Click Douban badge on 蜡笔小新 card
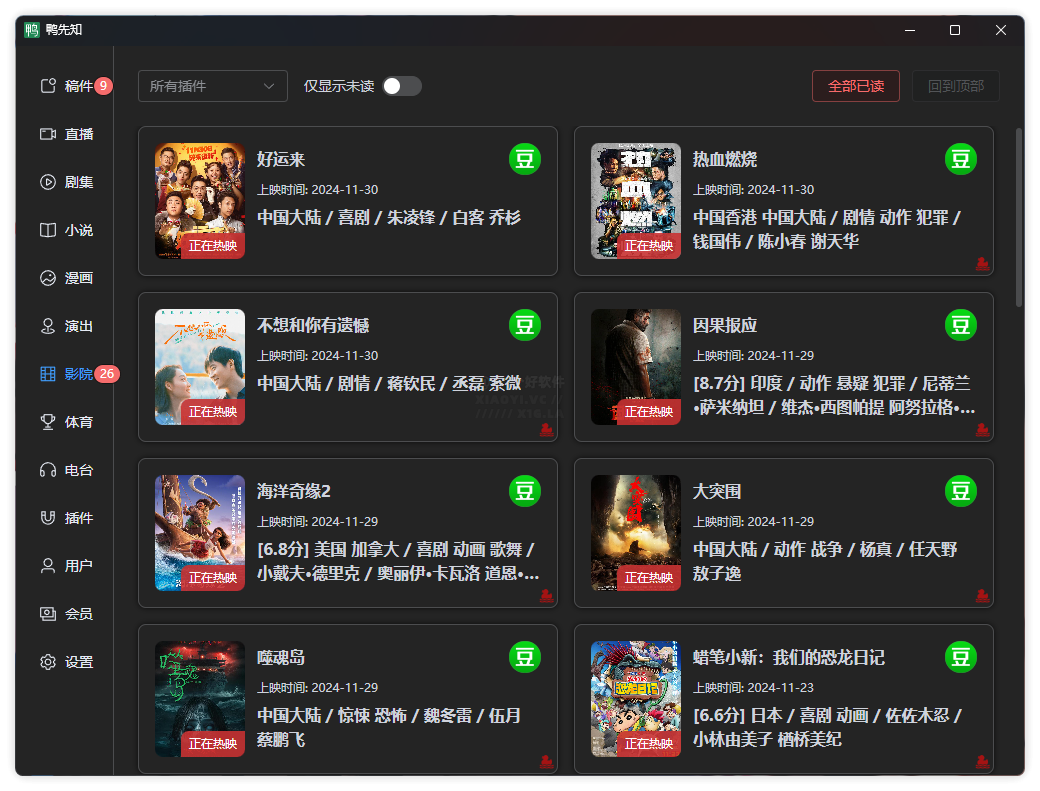This screenshot has height=791, width=1040. (960, 657)
